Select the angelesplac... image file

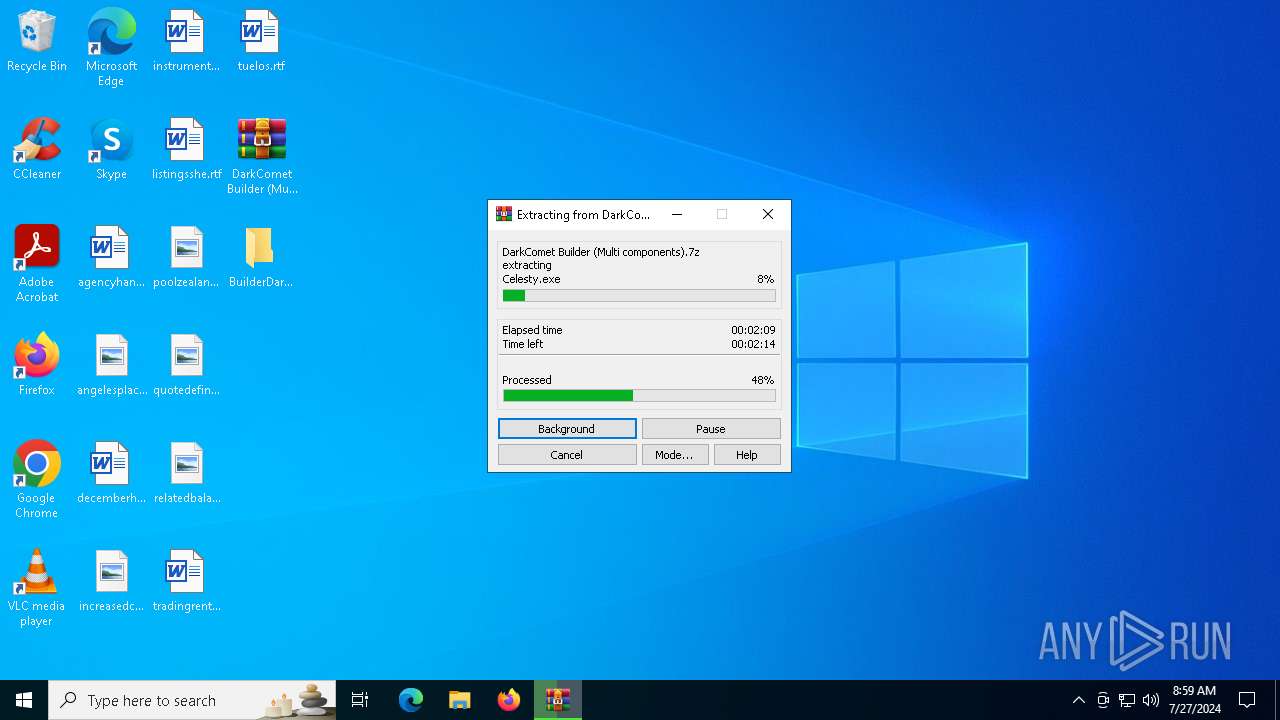click(x=111, y=366)
